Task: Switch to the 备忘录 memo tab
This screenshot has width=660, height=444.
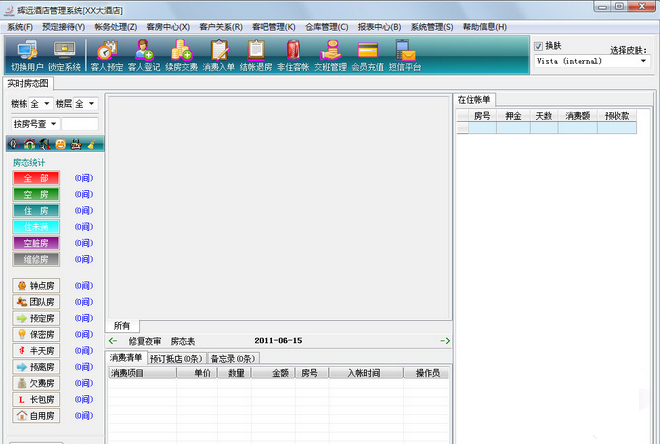Action: 232,358
